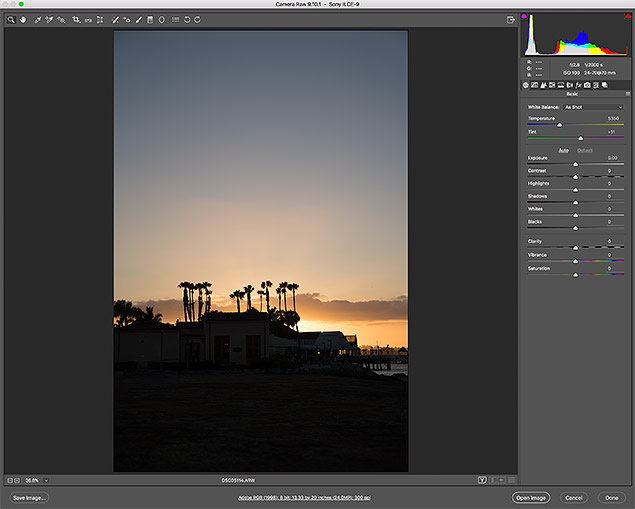Select the Crop tool
This screenshot has width=635, height=509.
click(x=76, y=19)
